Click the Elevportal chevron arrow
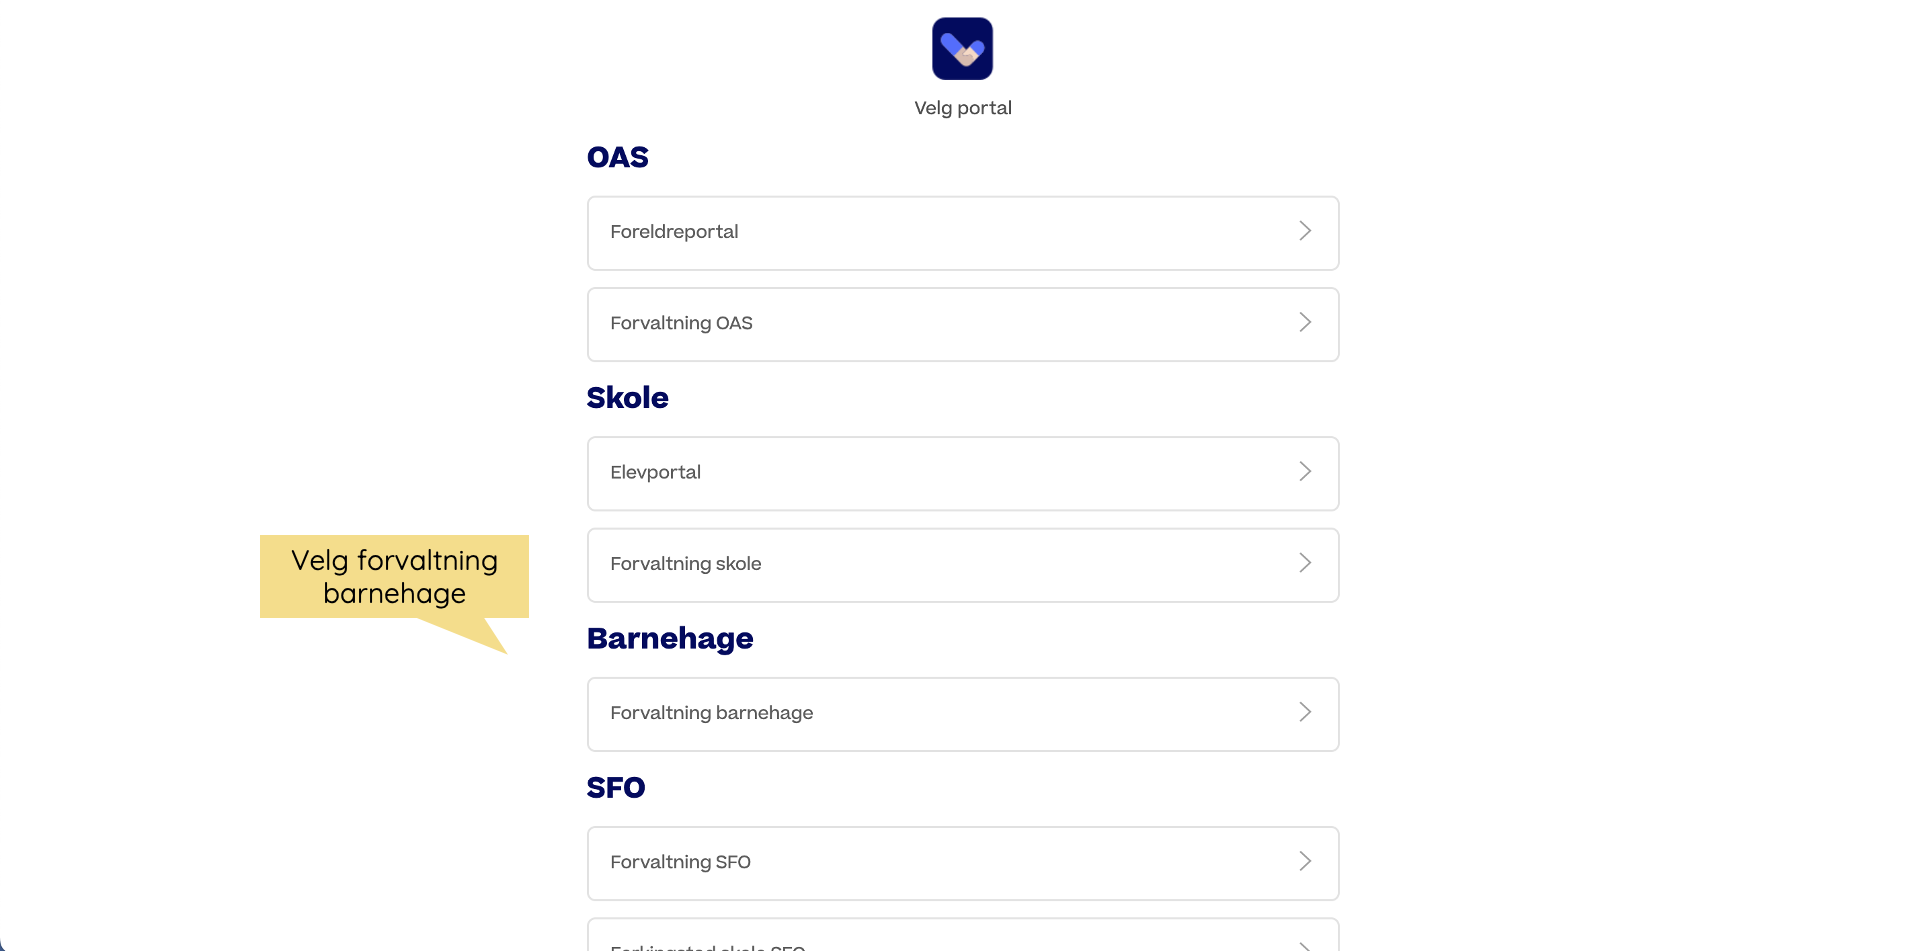Screen dimensions: 1919x951 (1305, 471)
